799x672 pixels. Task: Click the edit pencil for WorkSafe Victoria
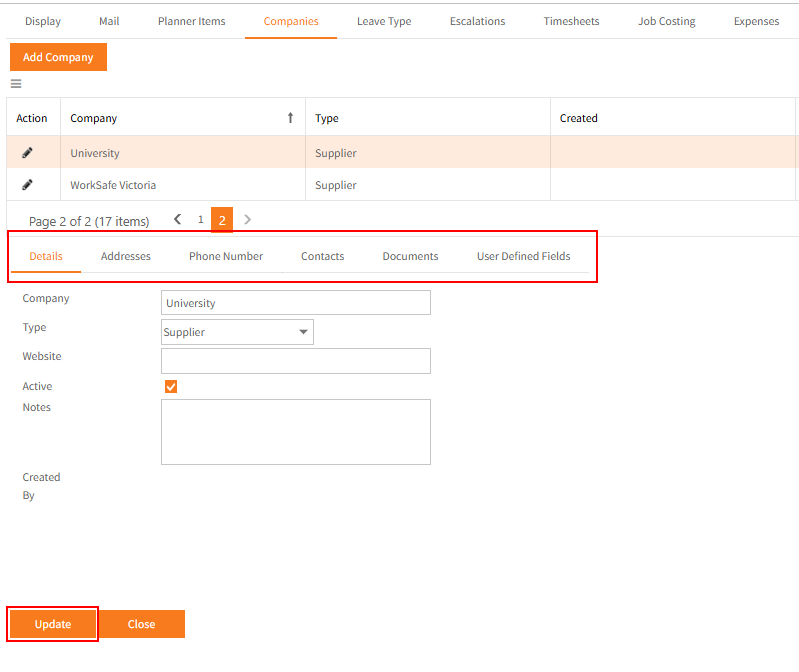tap(28, 185)
